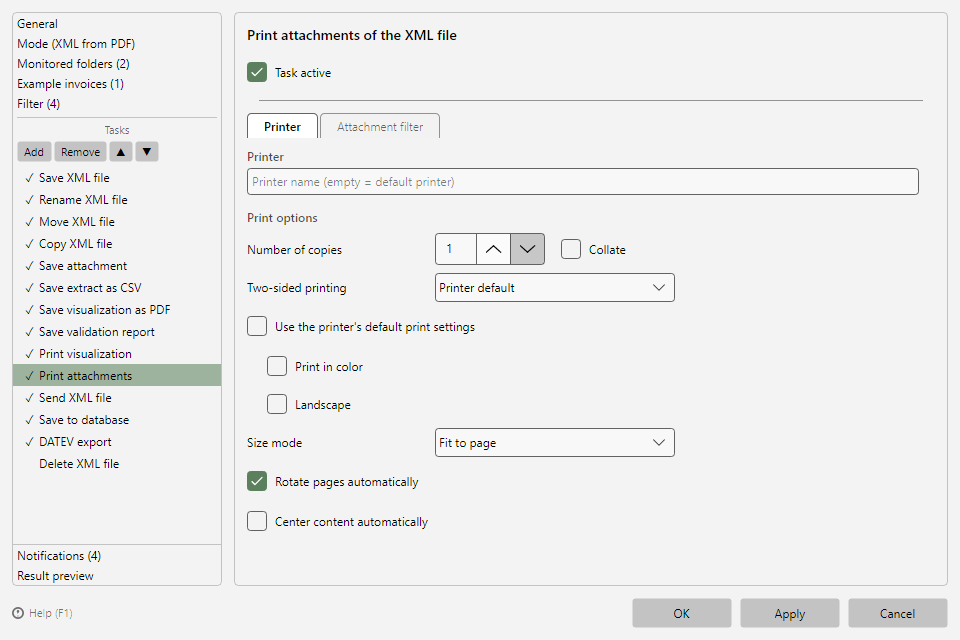Select the Save extract as CSV task
Screen dimensions: 960x640
117,288
